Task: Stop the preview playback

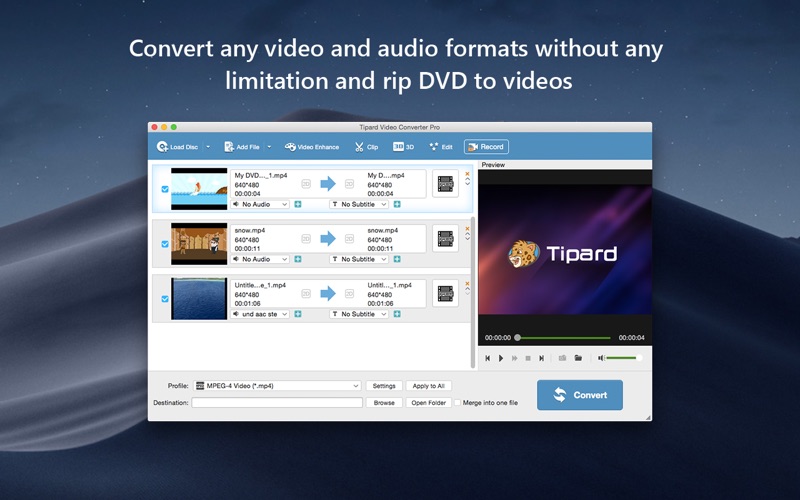Action: (528, 358)
